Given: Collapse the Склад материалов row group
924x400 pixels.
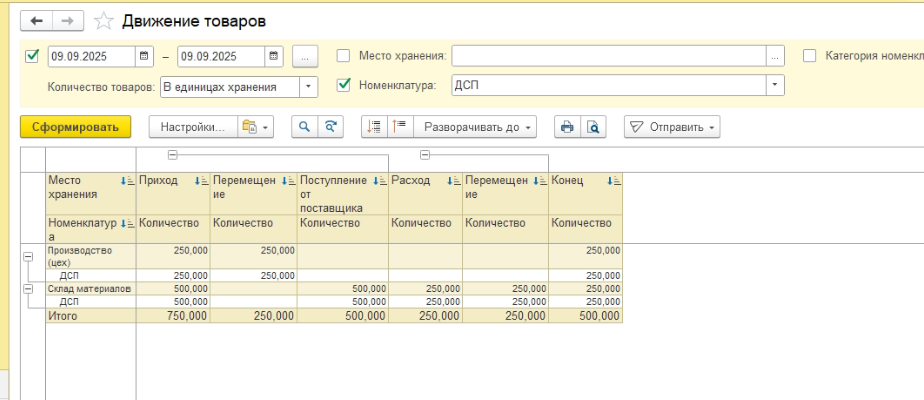Looking at the screenshot, I should click(27, 289).
